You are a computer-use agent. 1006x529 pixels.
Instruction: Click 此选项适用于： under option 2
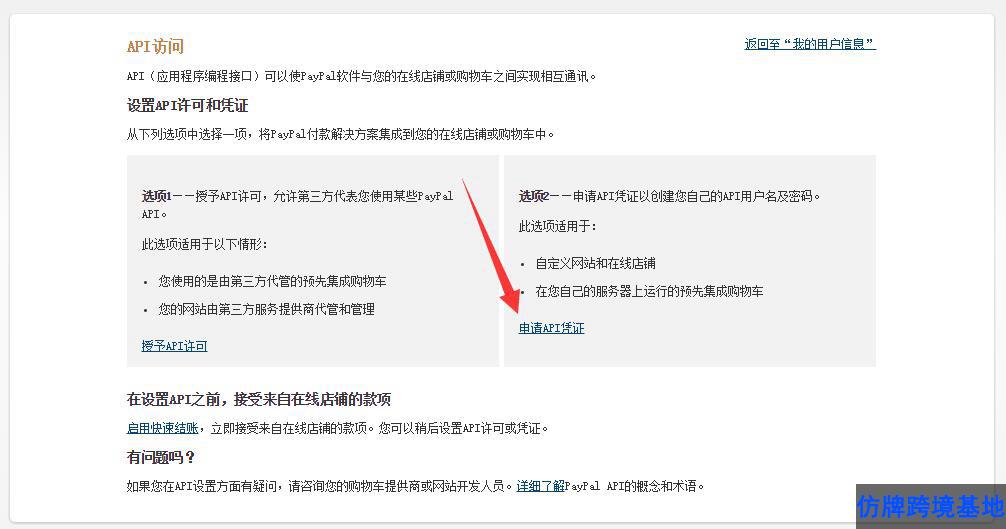coord(558,226)
